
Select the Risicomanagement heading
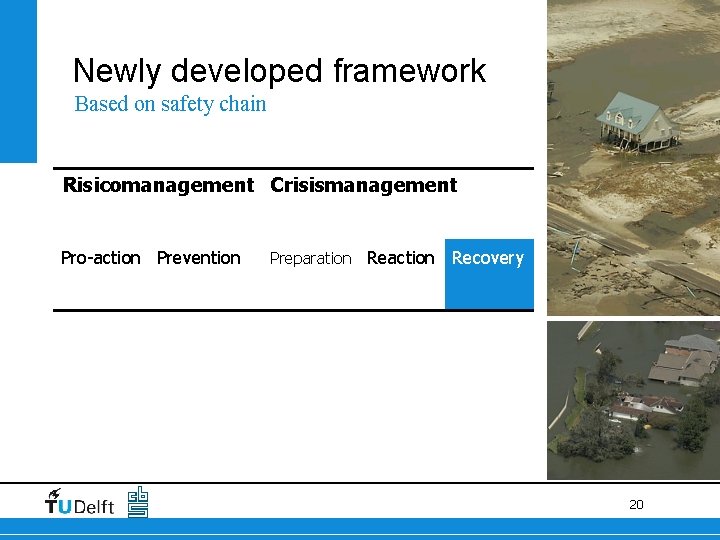point(158,186)
